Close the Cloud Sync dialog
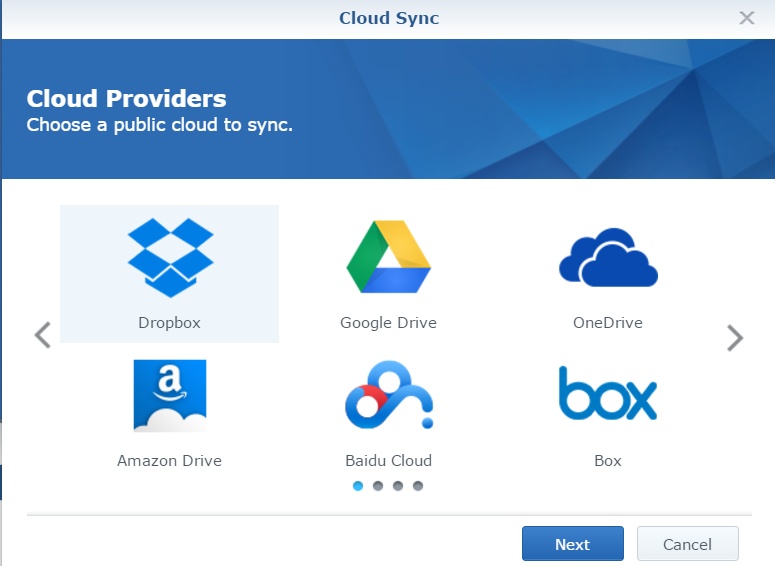 click(x=746, y=18)
